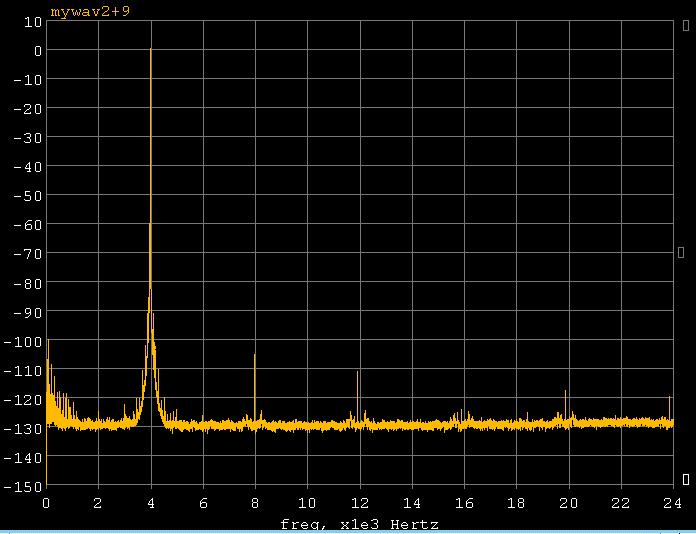Click the marker box at bottom right corner
The width and height of the screenshot is (696, 534).
click(686, 479)
